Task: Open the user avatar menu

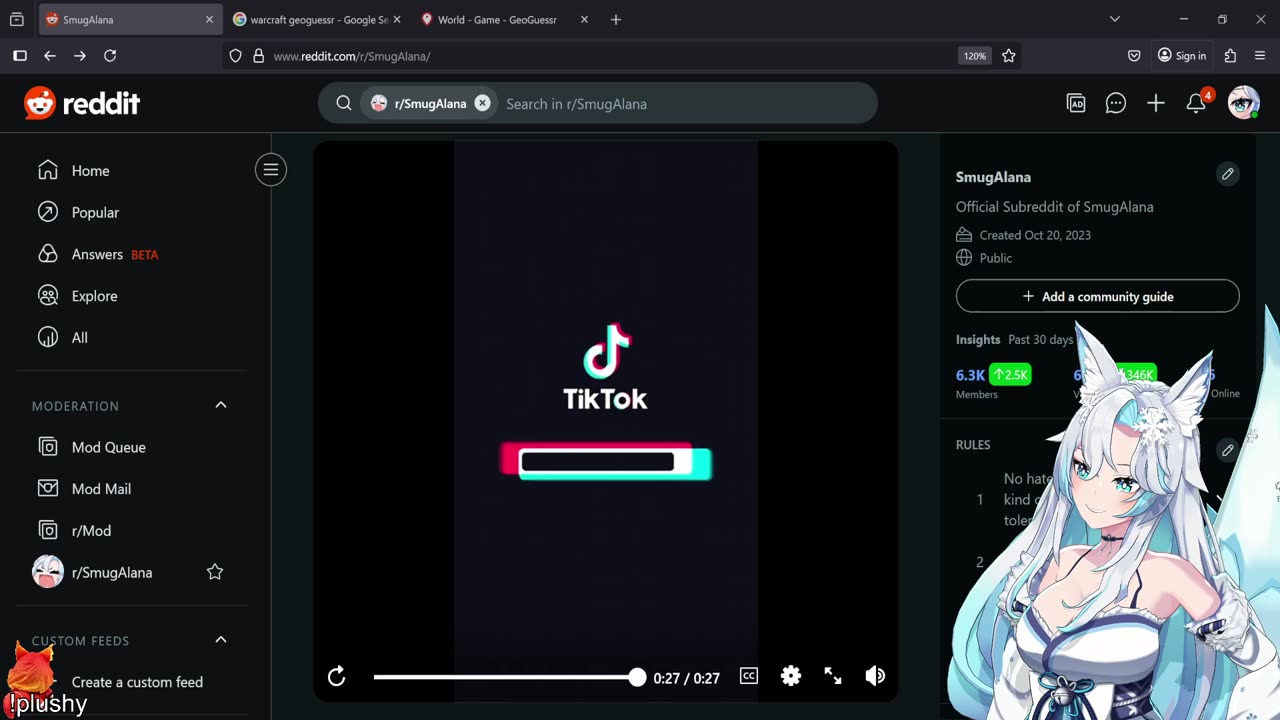Action: [1243, 103]
